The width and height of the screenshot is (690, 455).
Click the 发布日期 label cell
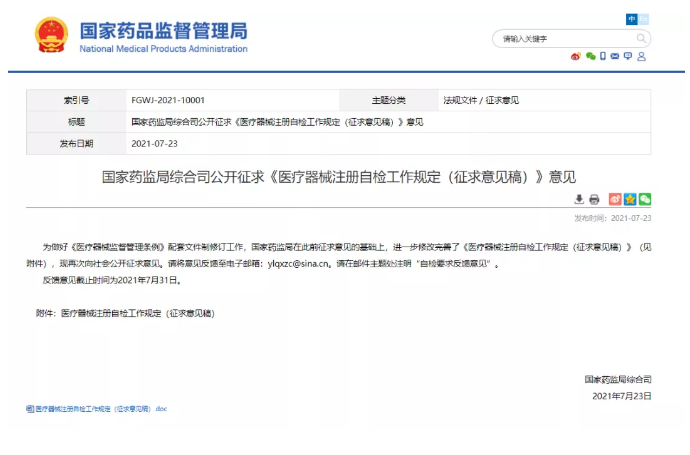point(77,143)
